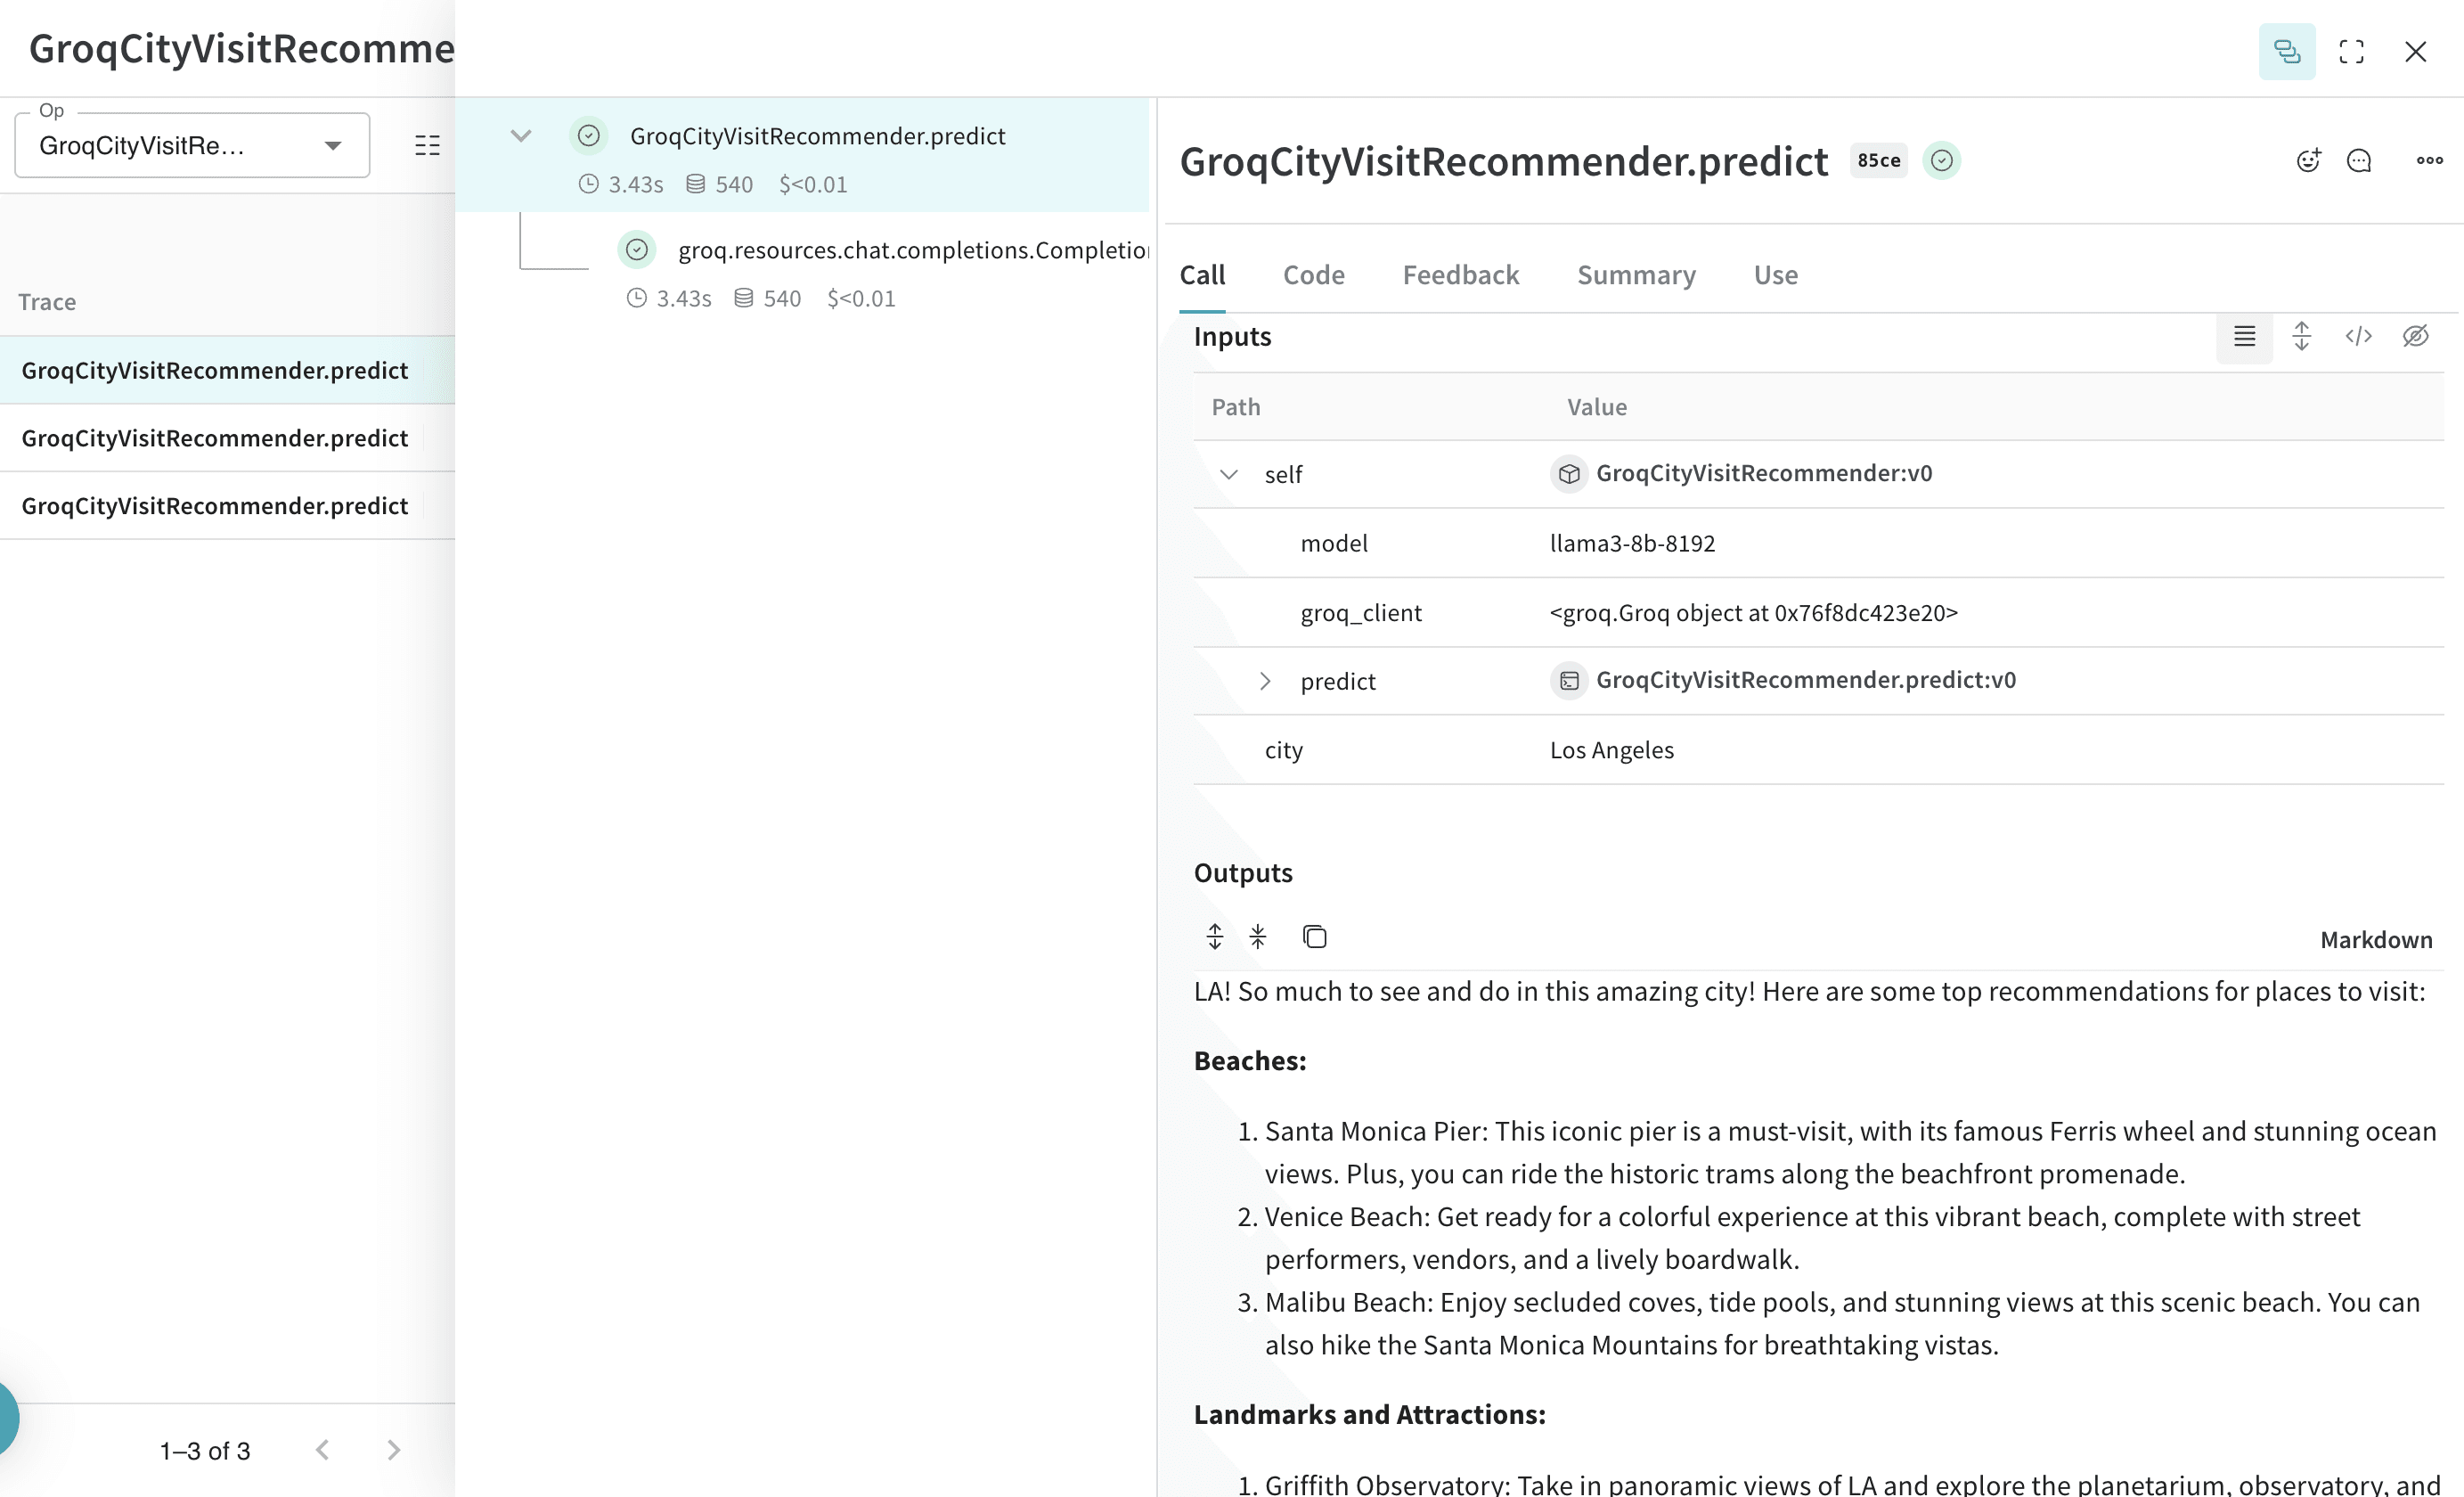Open the Feedback tab
Viewport: 2464px width, 1497px height.
tap(1461, 275)
